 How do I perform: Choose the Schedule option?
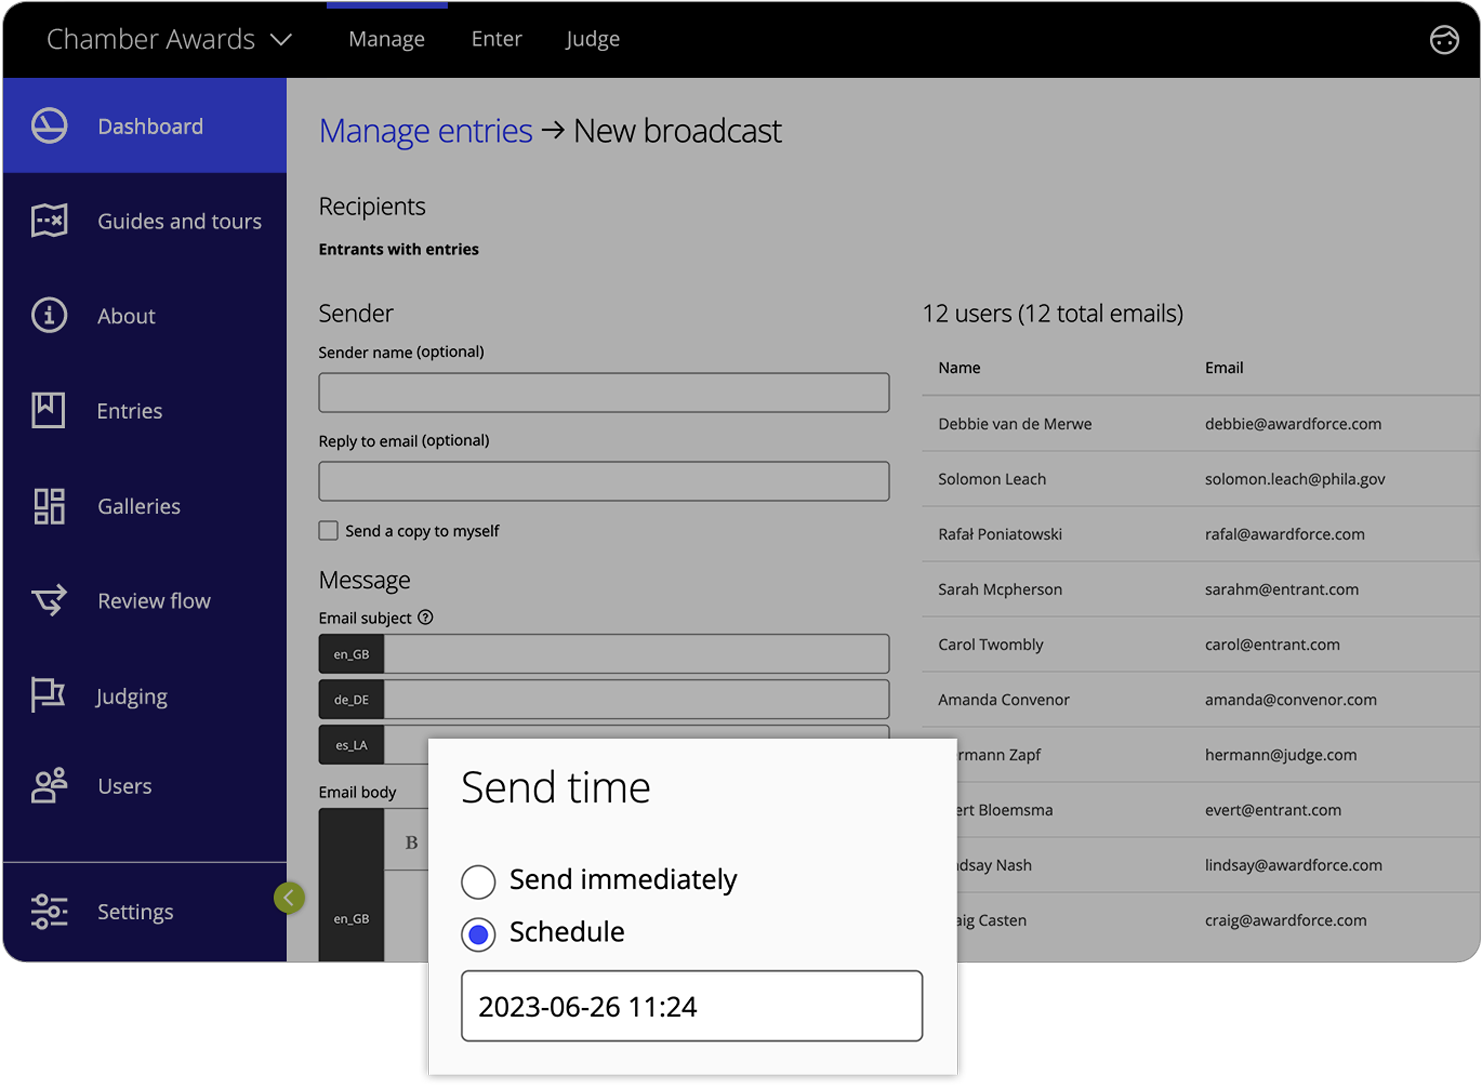(x=478, y=933)
